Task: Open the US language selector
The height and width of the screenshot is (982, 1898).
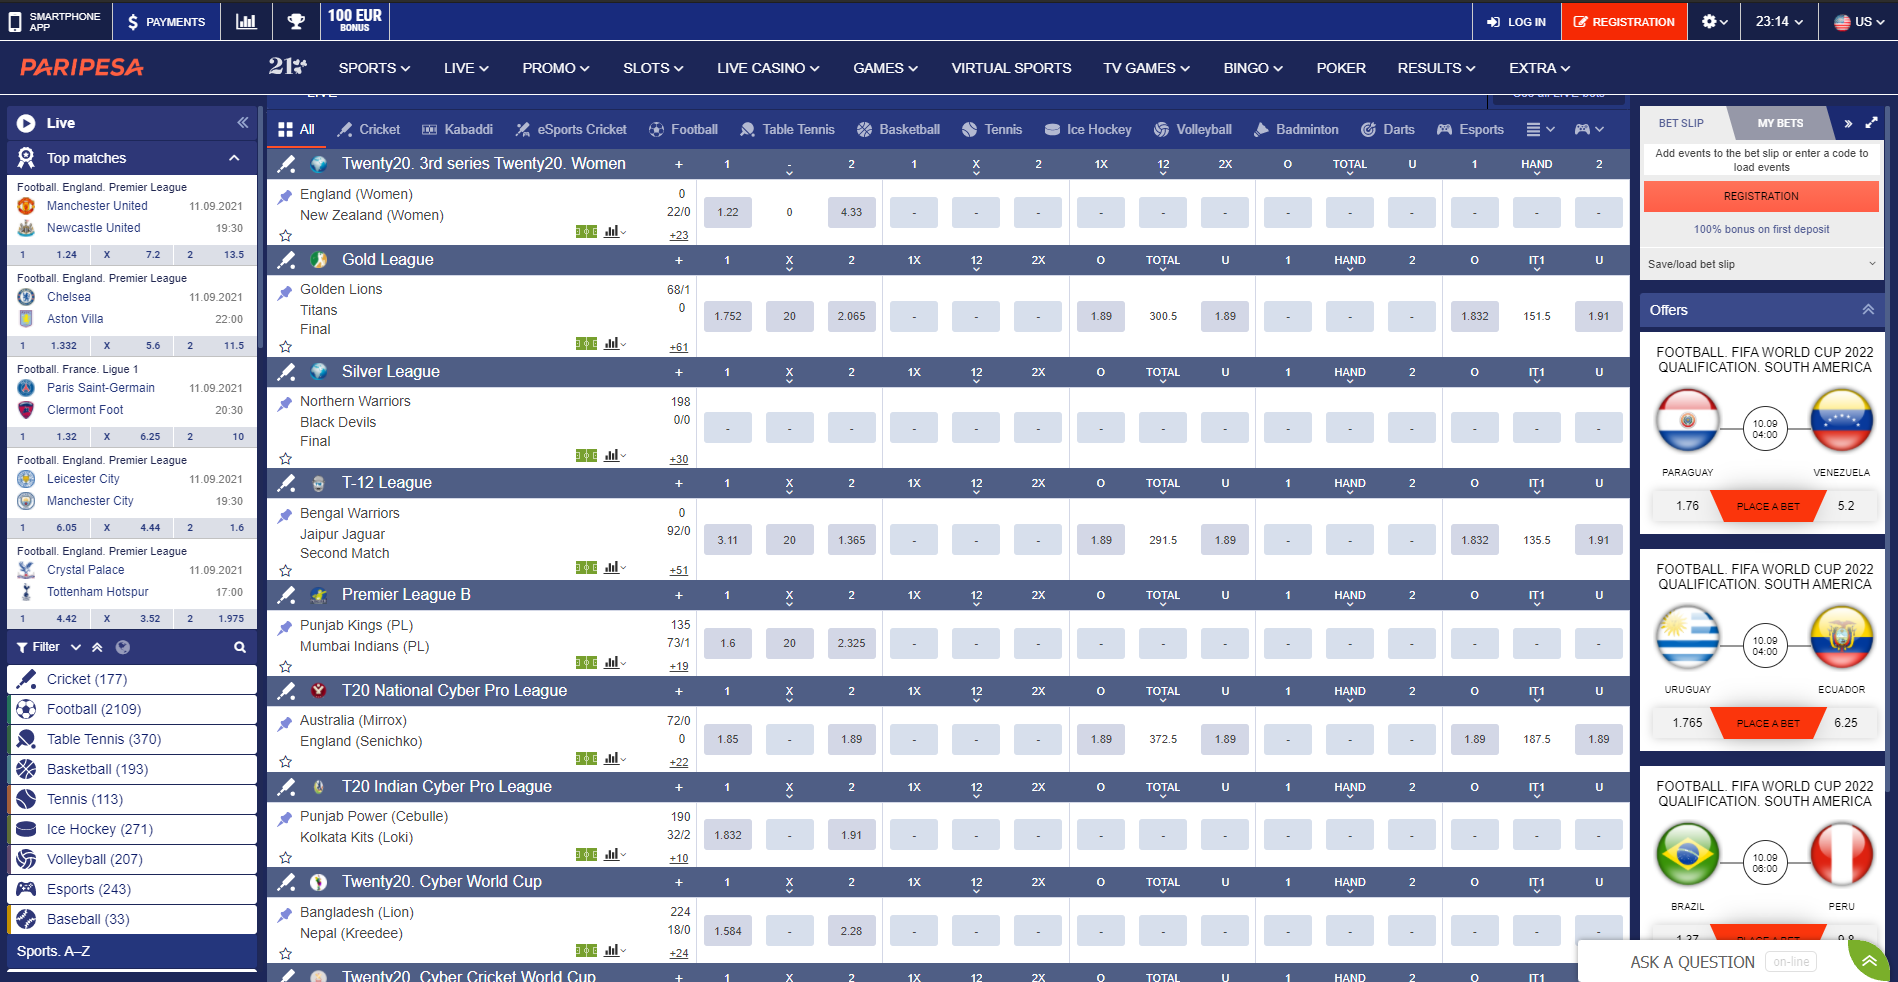Action: point(1859,21)
